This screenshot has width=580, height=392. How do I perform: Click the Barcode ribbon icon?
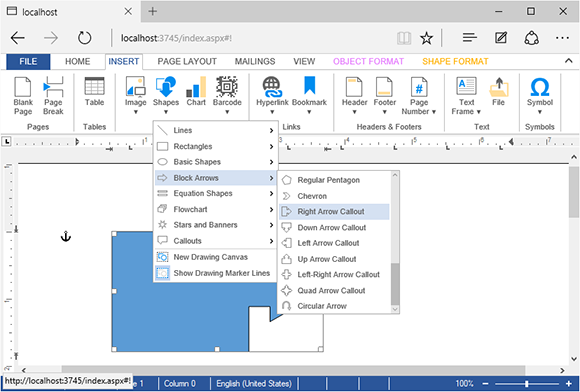point(227,95)
